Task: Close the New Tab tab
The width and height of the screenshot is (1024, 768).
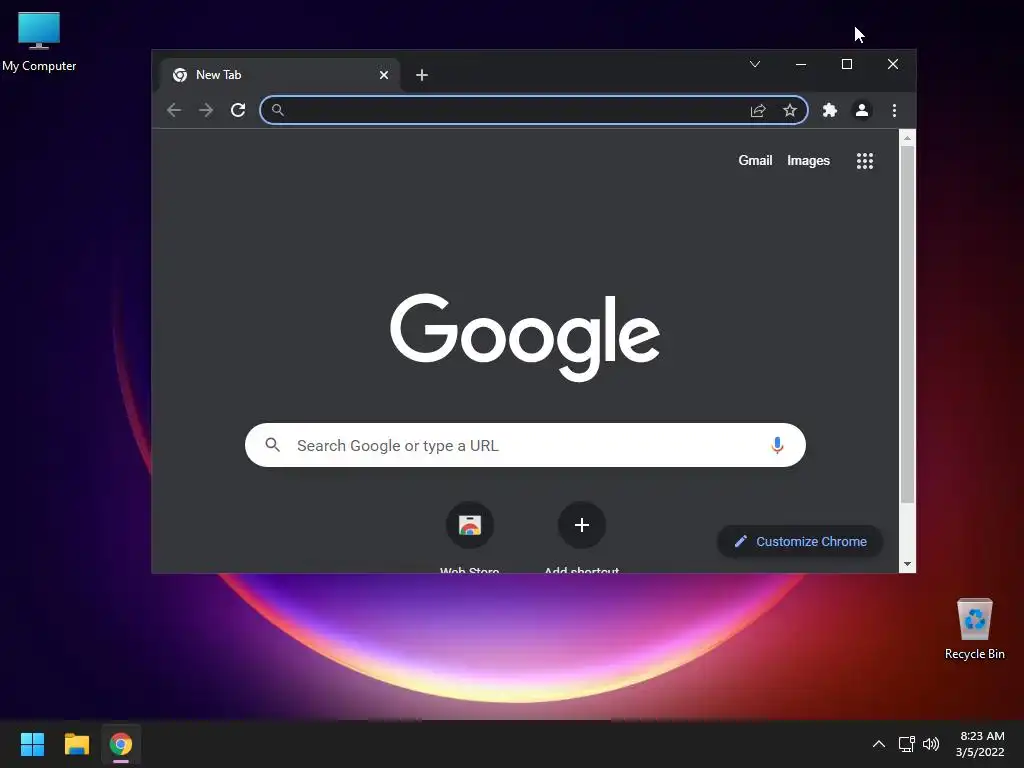Action: click(x=384, y=75)
